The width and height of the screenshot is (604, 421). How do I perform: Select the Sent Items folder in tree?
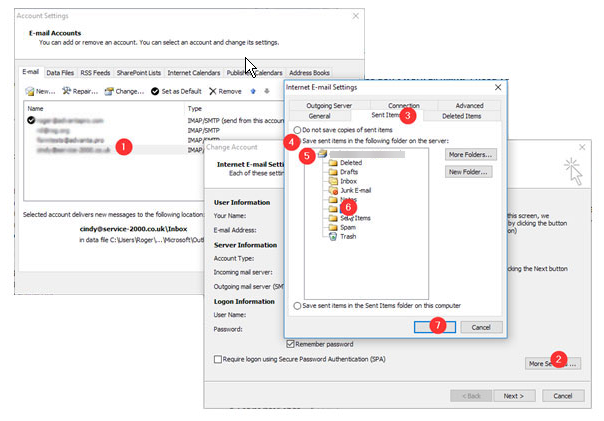pyautogui.click(x=355, y=218)
